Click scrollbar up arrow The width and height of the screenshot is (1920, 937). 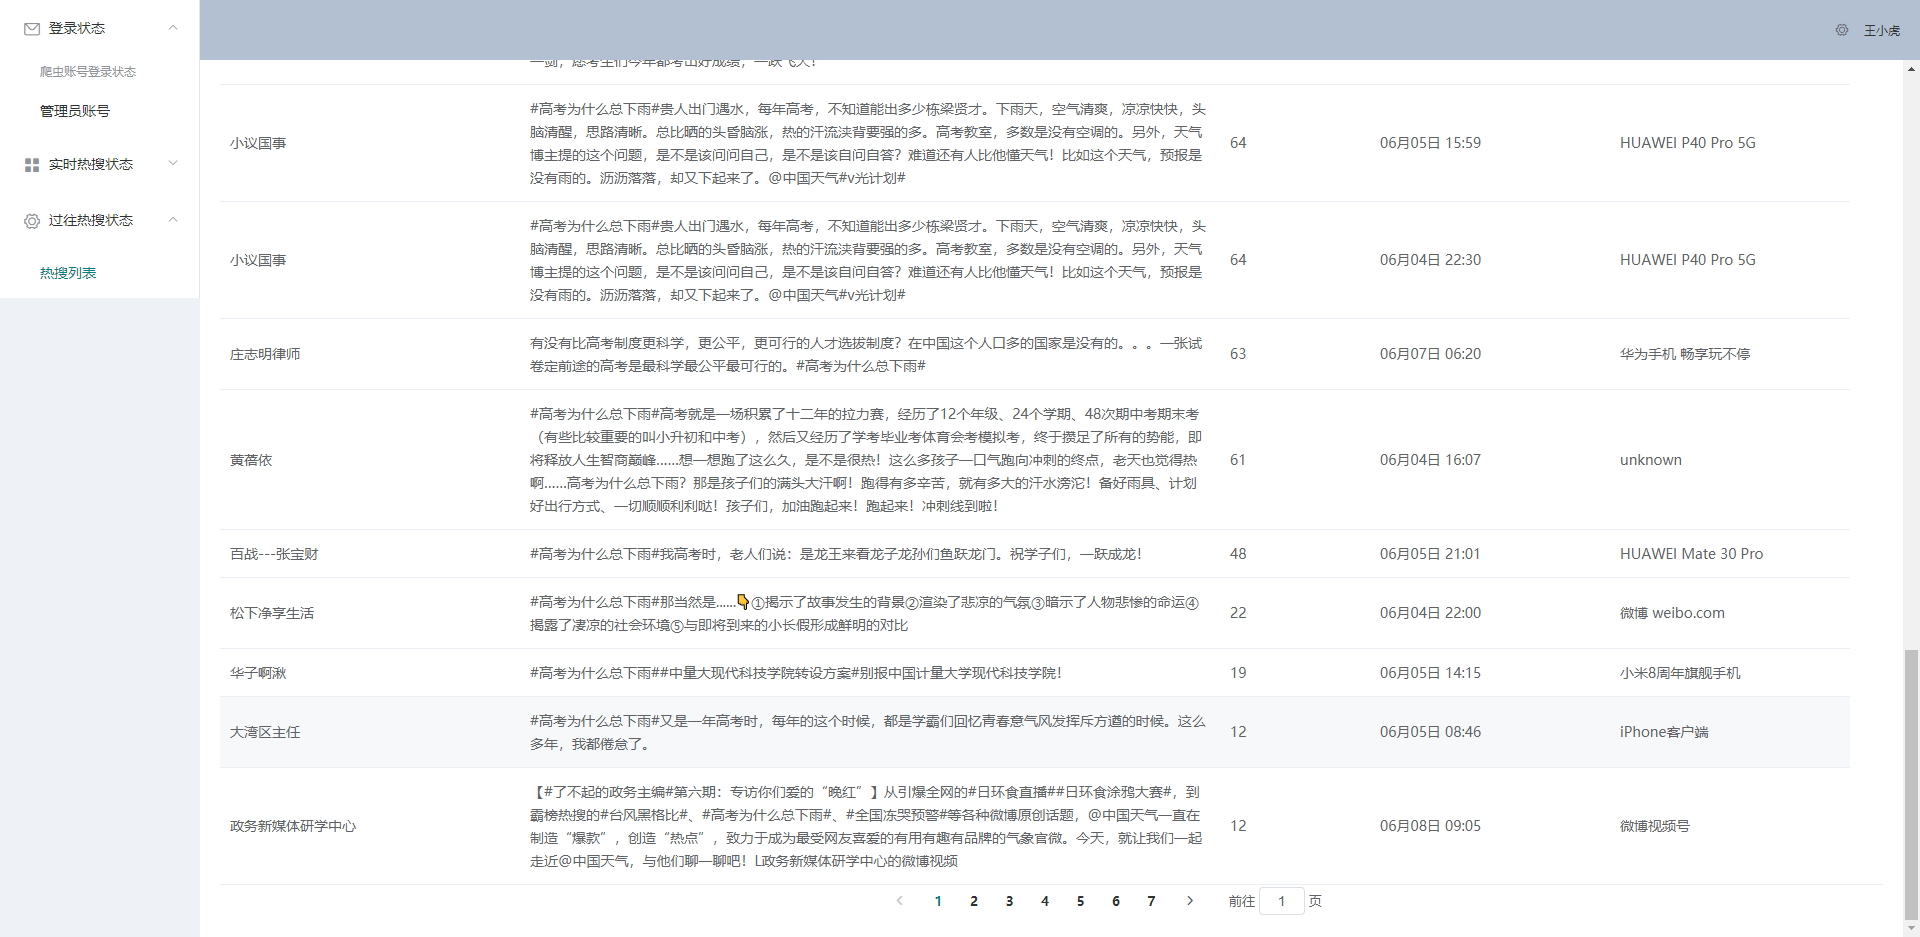pos(1911,69)
